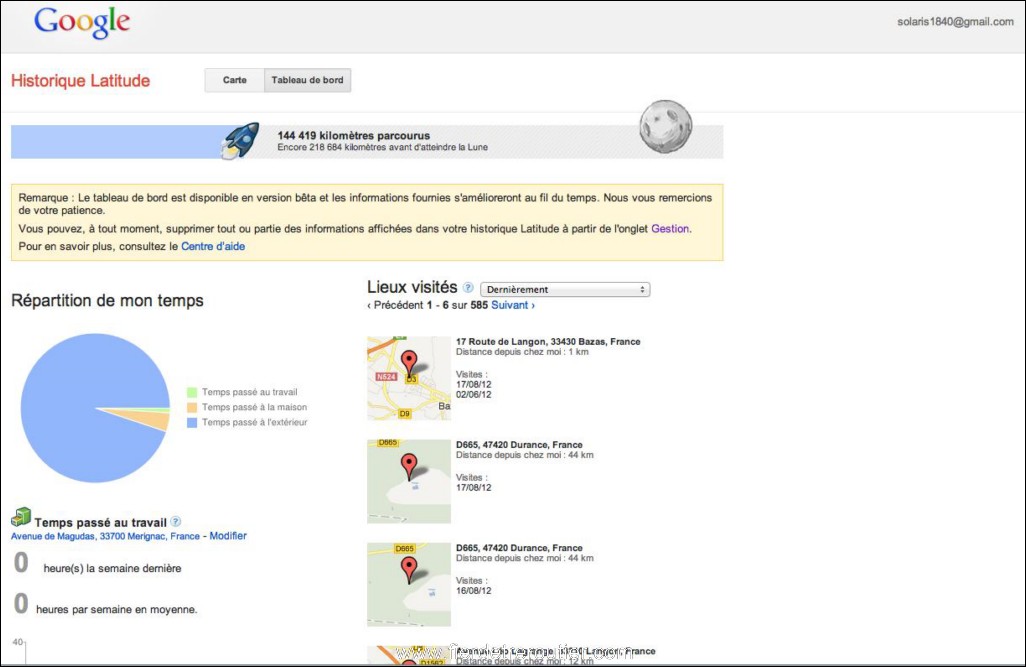Follow the Centre d'aide link
Screen dimensions: 1026x667
213,246
